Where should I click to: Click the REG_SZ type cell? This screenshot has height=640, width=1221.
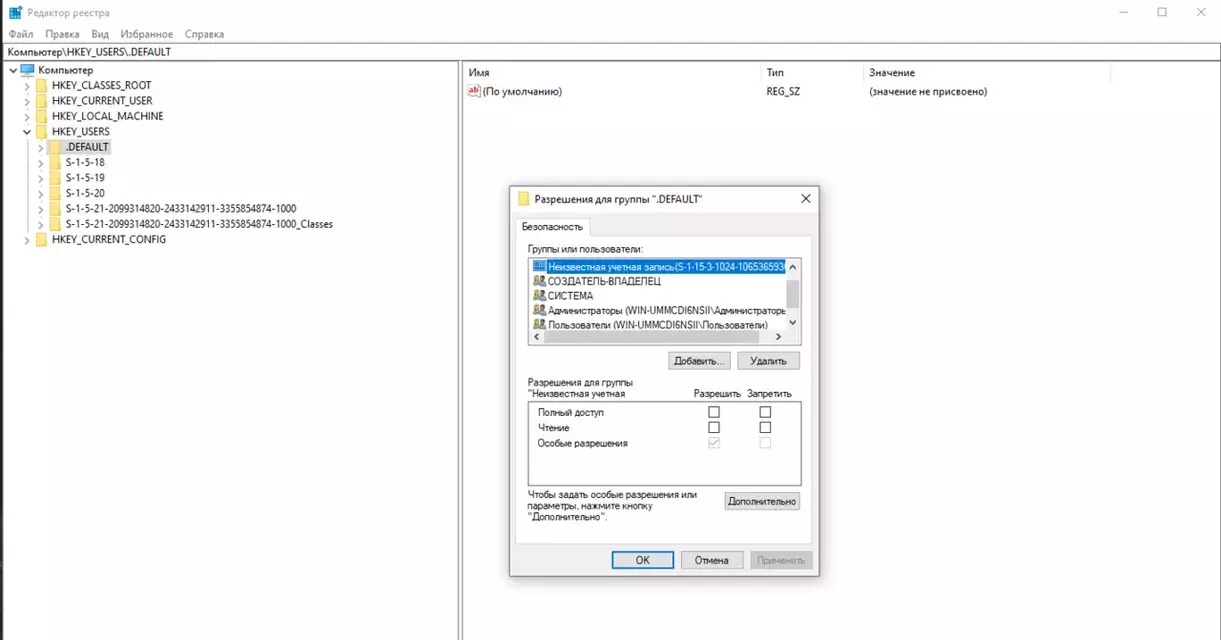point(783,91)
